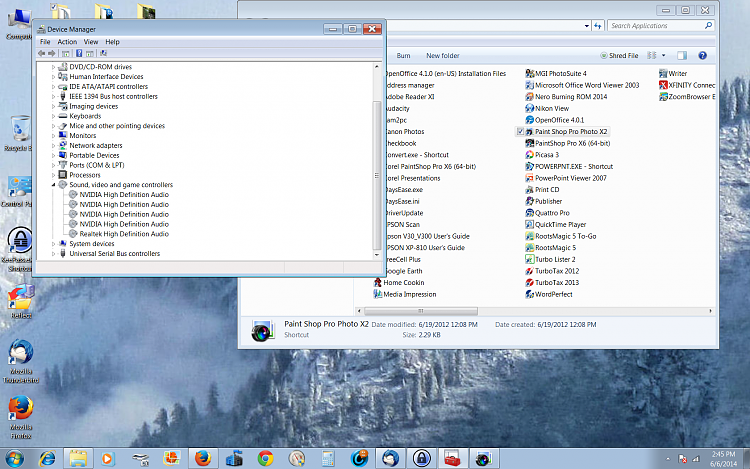
Task: Expand the DVD/CD-ROM drives node
Action: coord(54,67)
